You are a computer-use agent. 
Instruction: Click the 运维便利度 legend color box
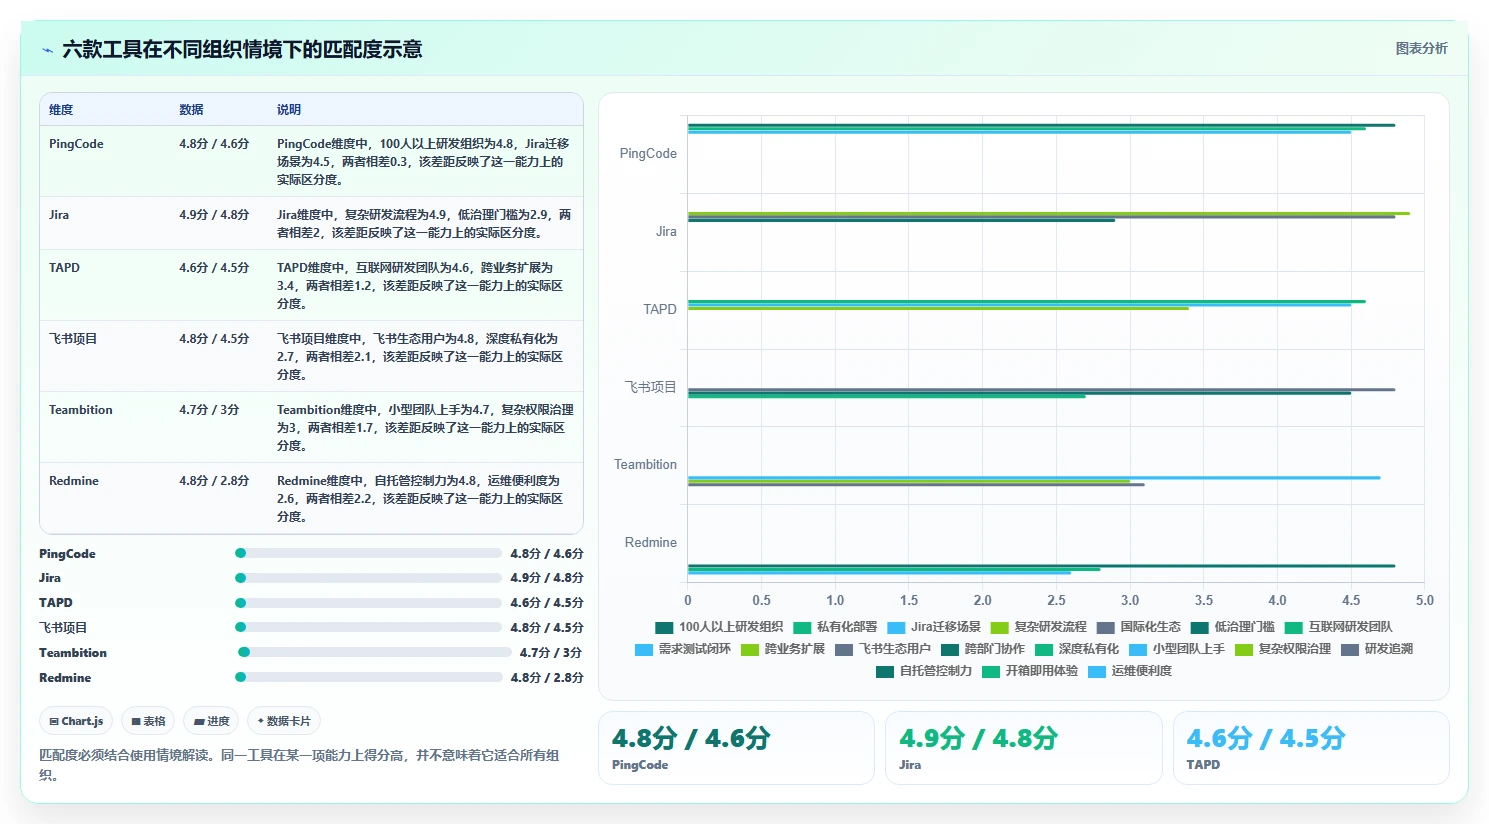1097,671
